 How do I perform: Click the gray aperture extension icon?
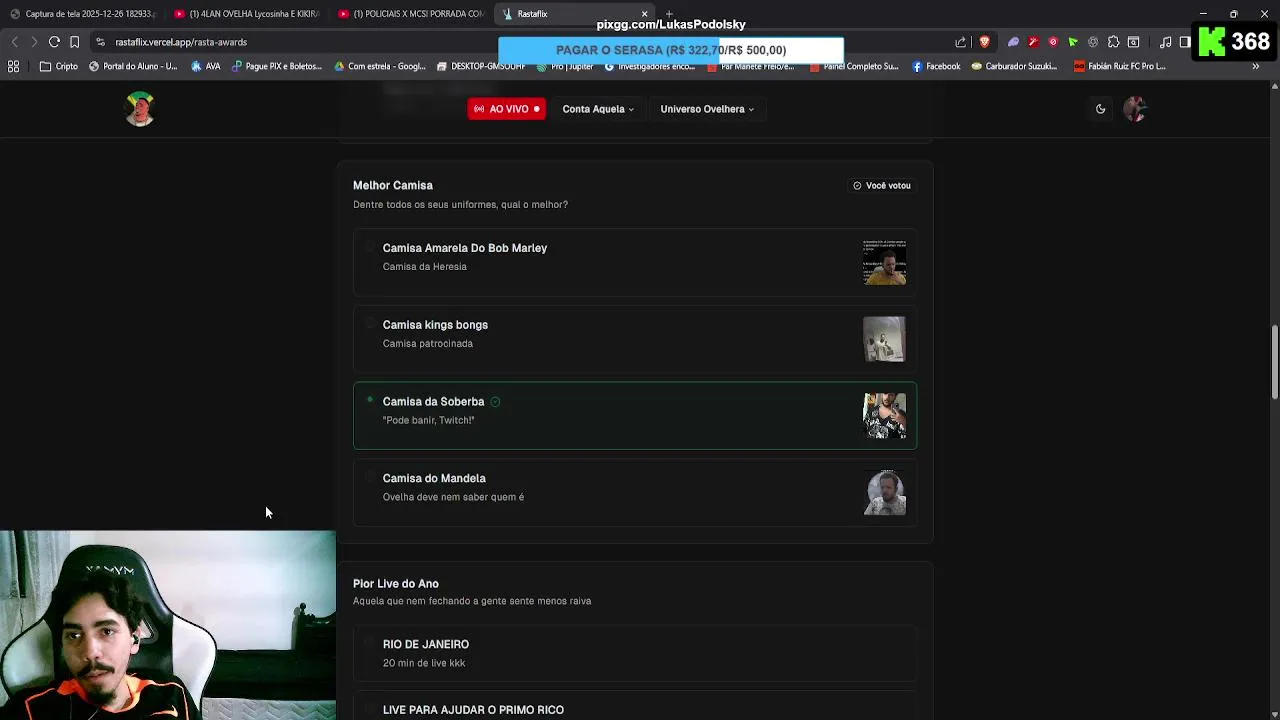[x=1093, y=42]
